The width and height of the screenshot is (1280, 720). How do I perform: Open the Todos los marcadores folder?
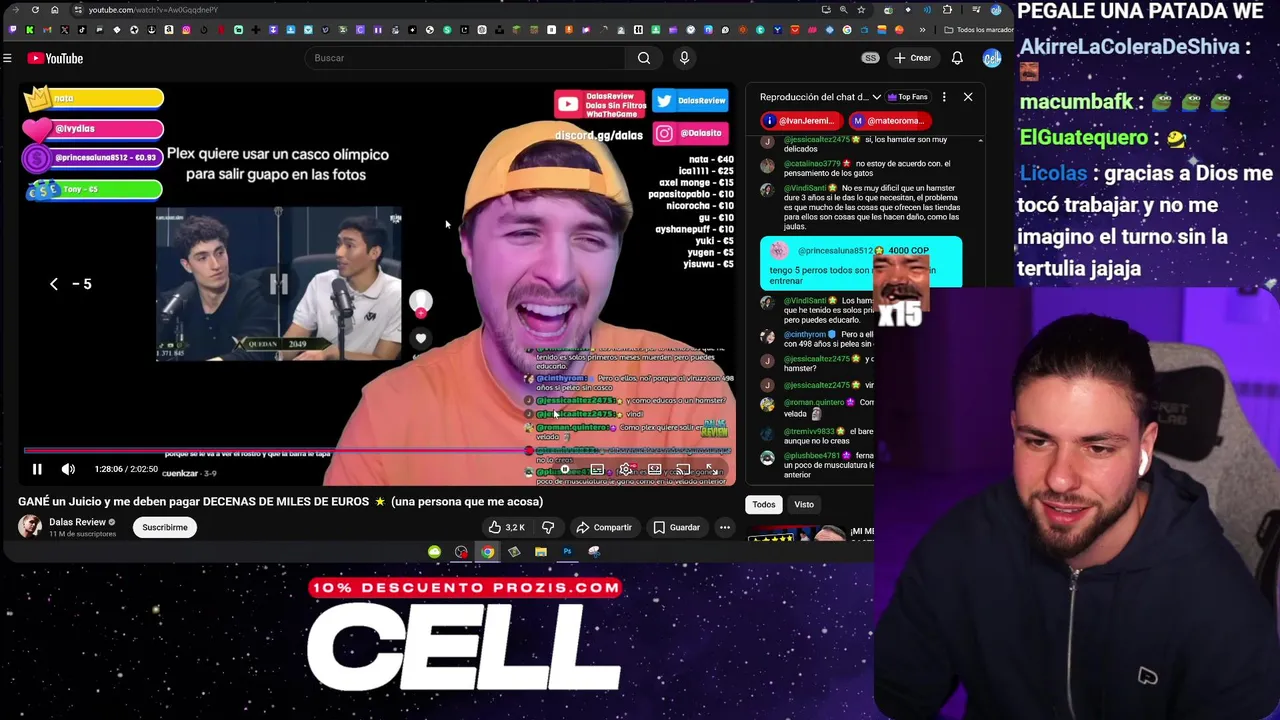(x=978, y=30)
